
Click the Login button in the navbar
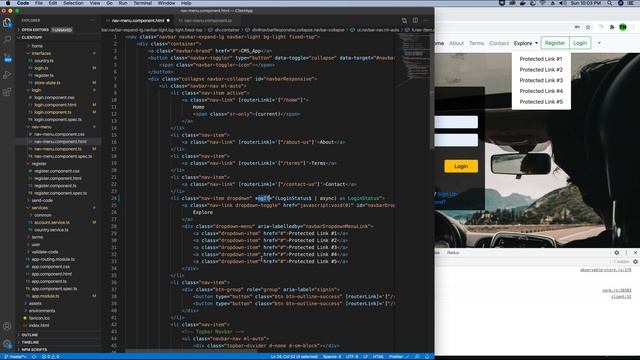pyautogui.click(x=580, y=43)
